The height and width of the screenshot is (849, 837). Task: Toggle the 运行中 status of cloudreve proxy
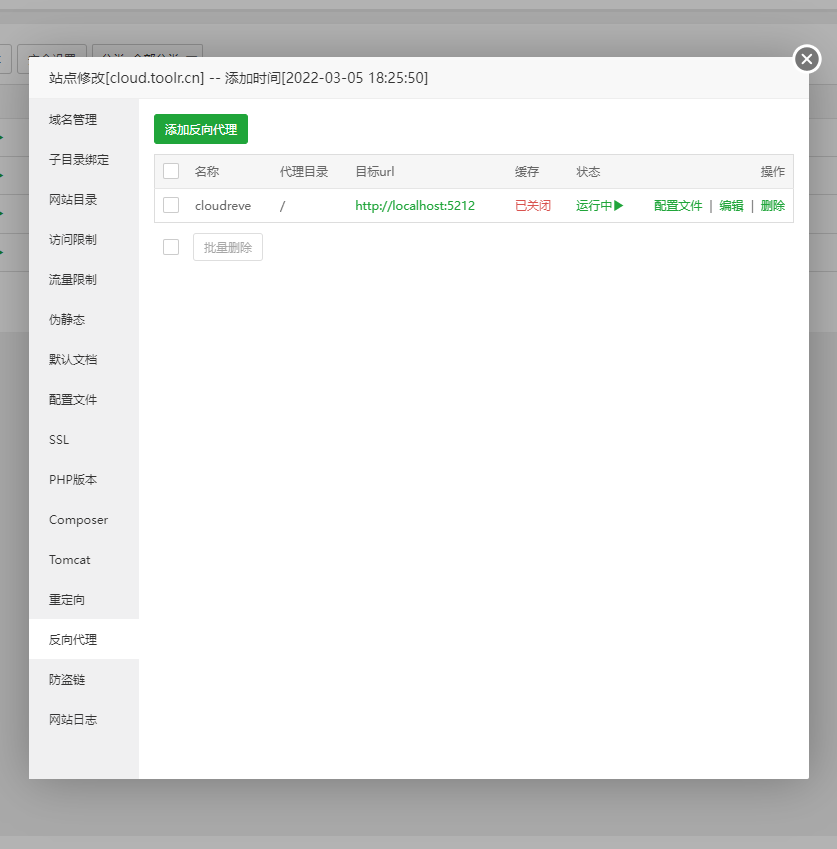pos(600,206)
